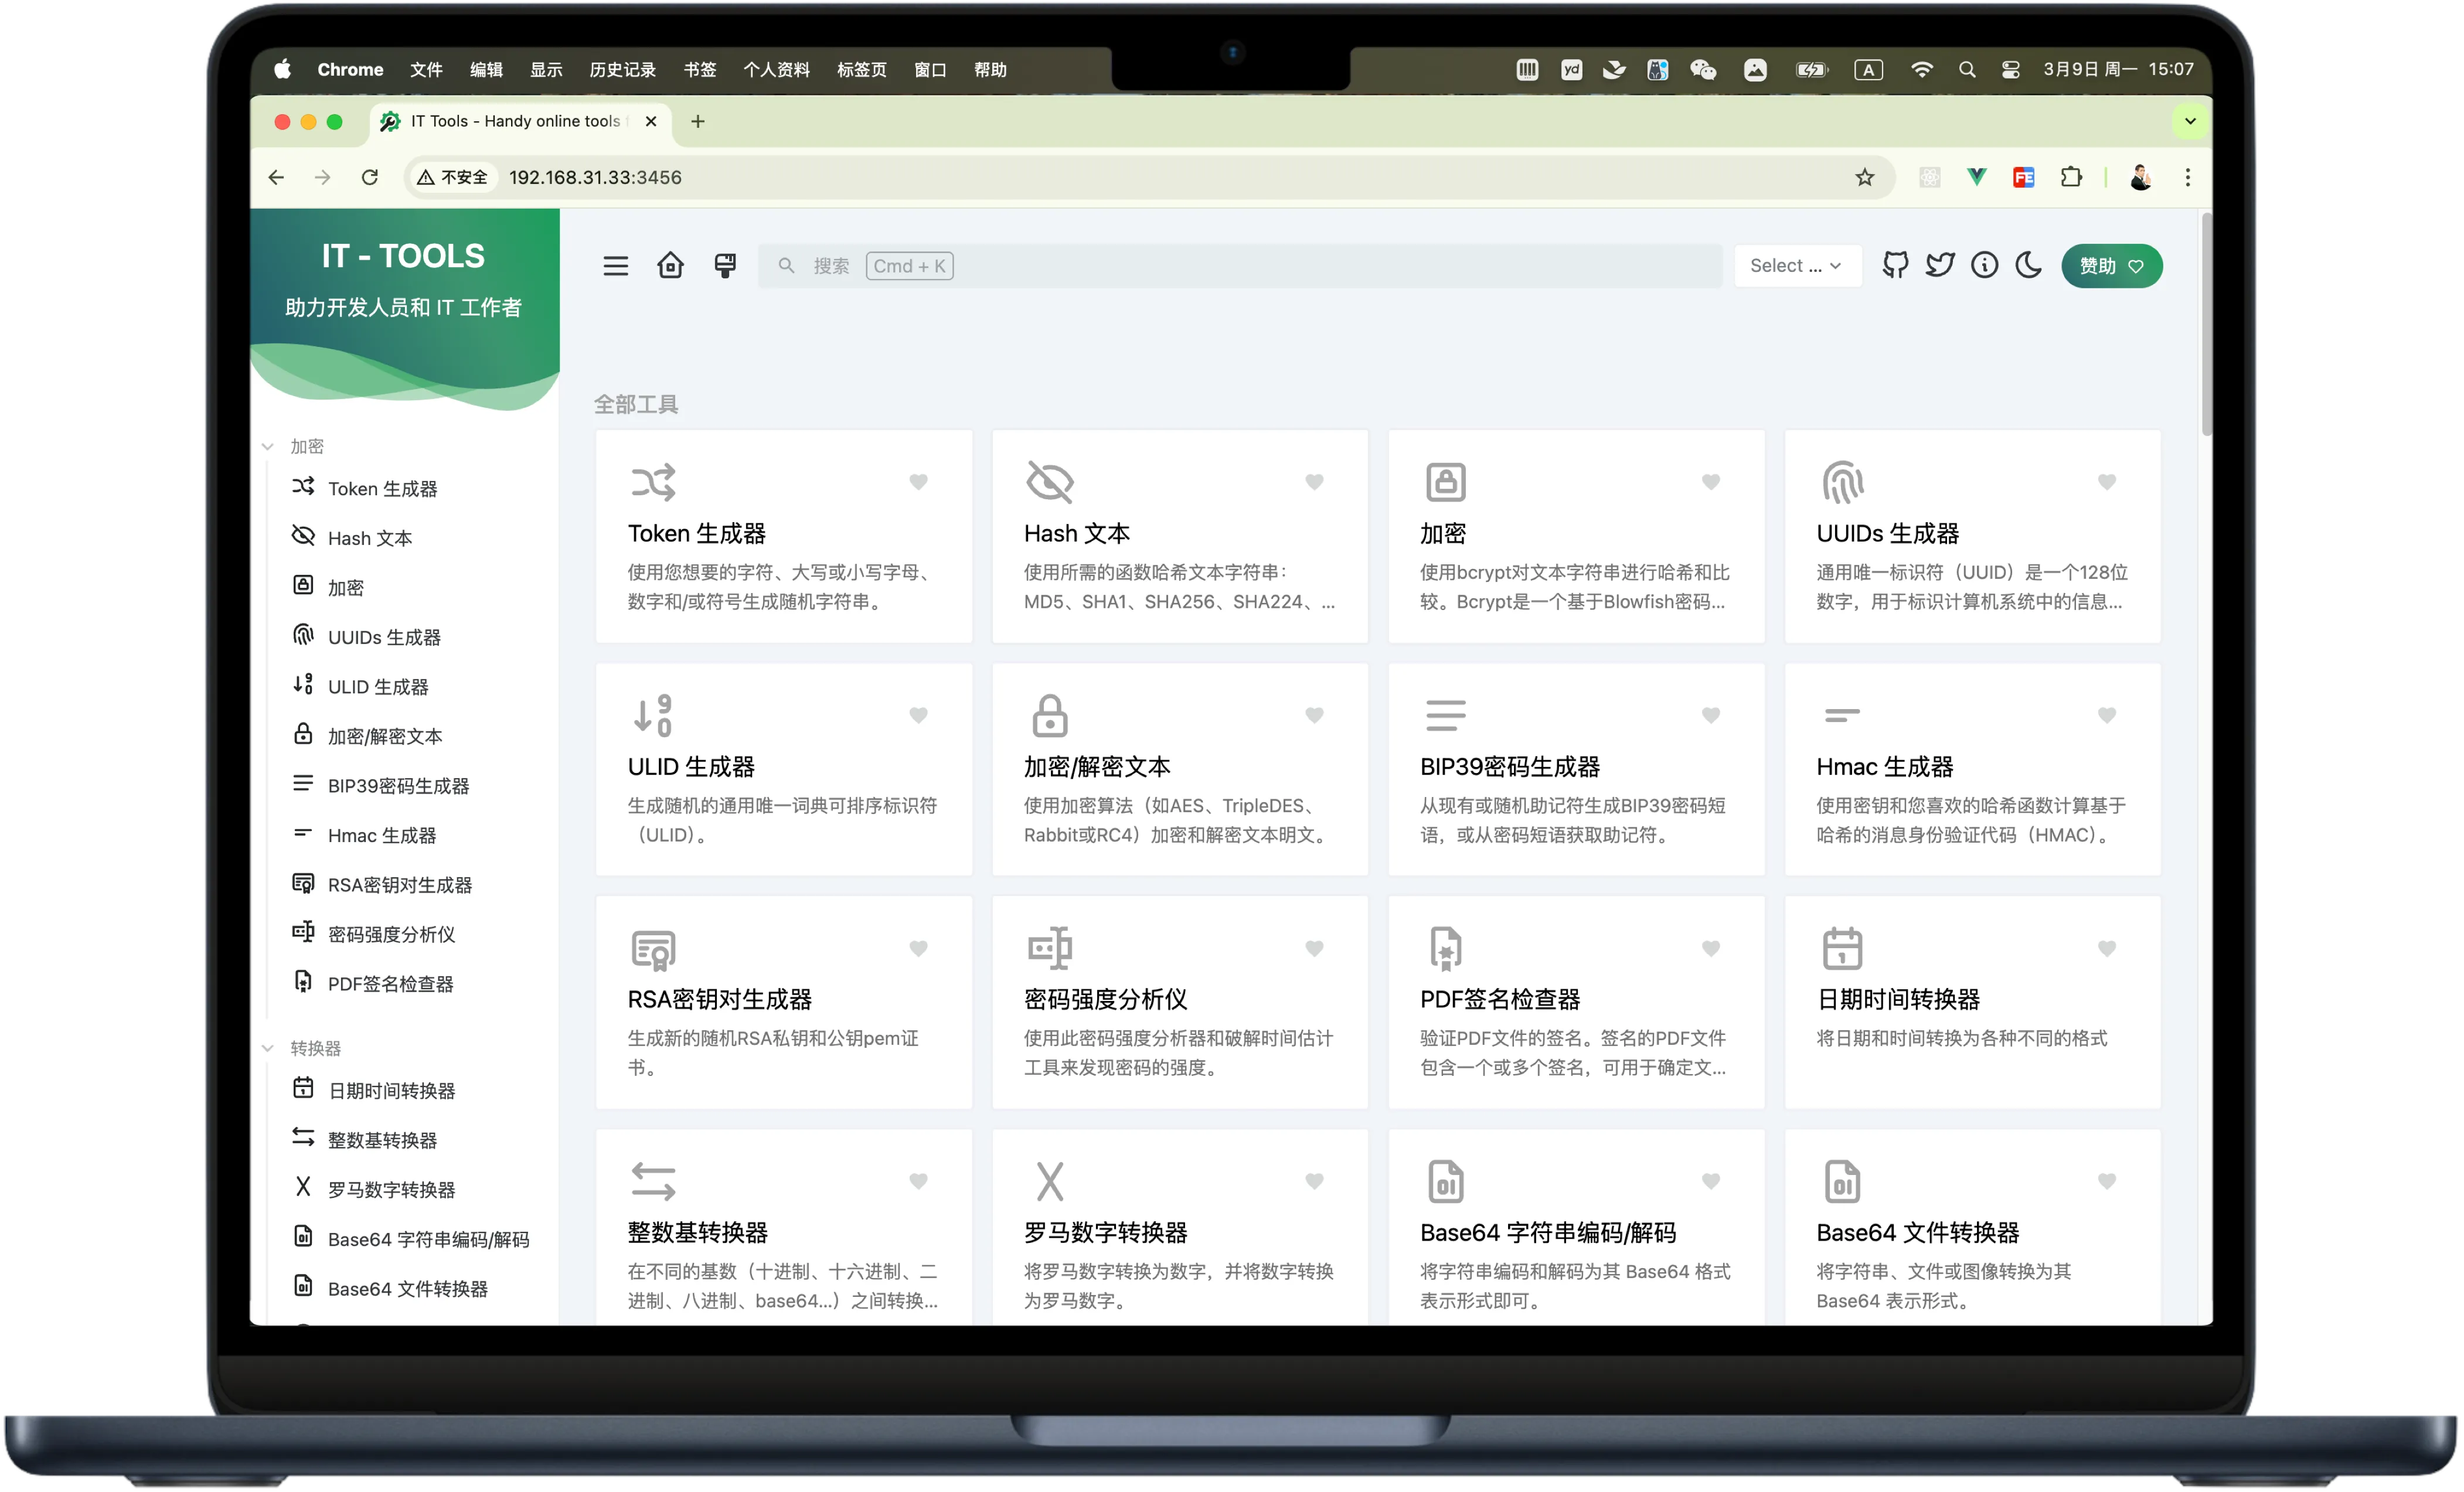Open the GitHub repository icon
This screenshot has width=2464, height=1492.
1895,265
